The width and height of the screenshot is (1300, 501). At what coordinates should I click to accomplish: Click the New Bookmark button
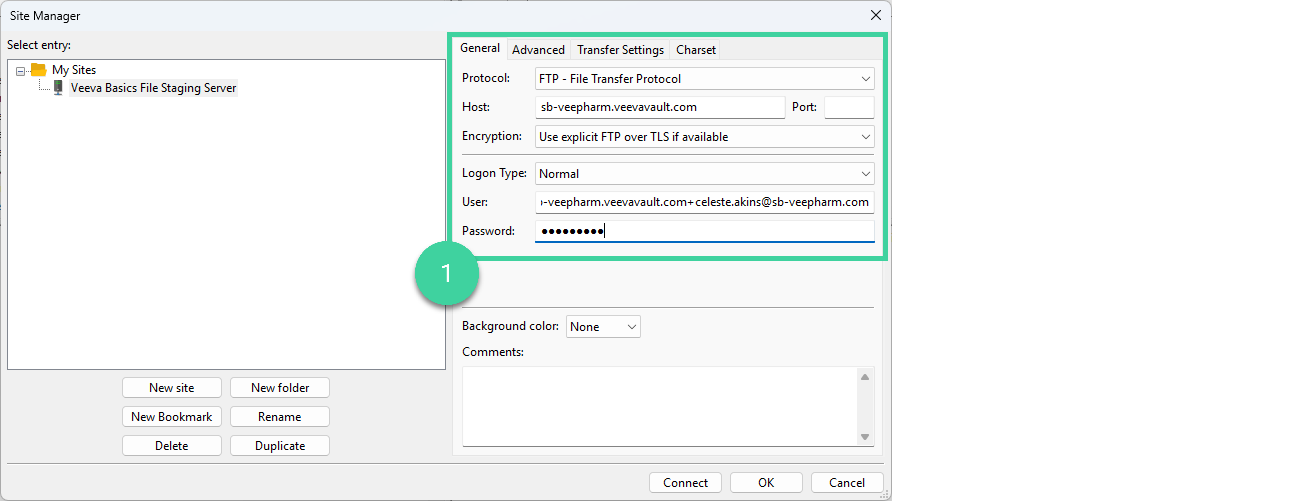(x=172, y=417)
